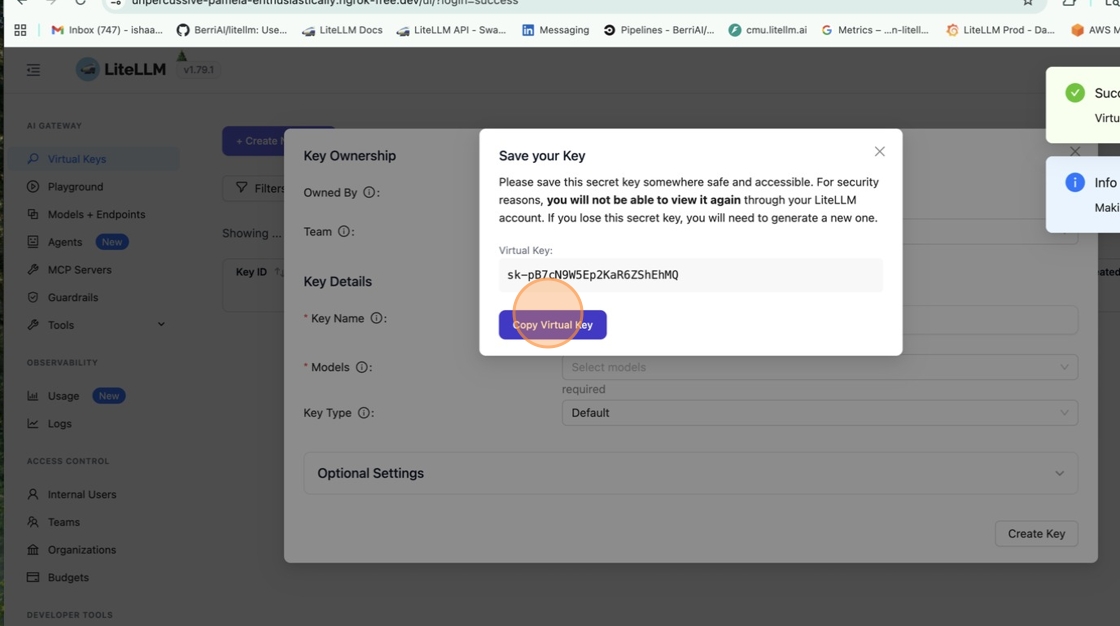Open the Key Type Default dropdown
Viewport: 1120px width, 626px height.
tap(820, 413)
